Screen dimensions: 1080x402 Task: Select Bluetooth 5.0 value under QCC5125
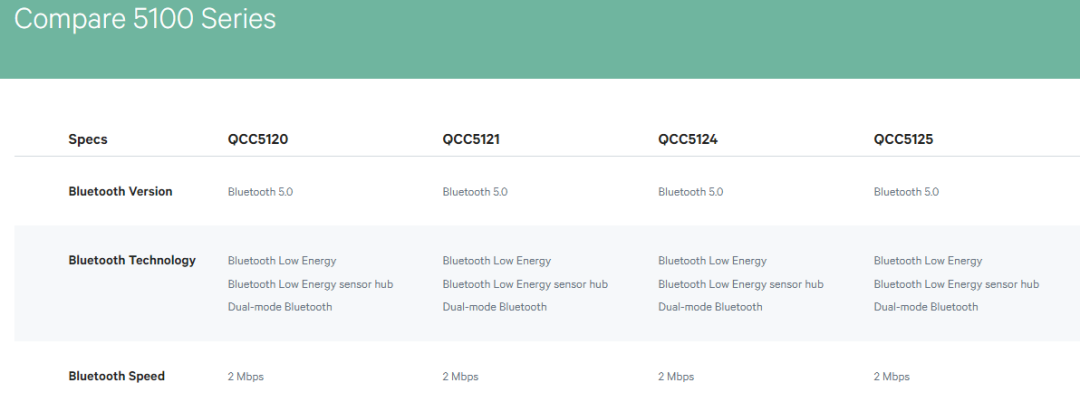click(906, 192)
